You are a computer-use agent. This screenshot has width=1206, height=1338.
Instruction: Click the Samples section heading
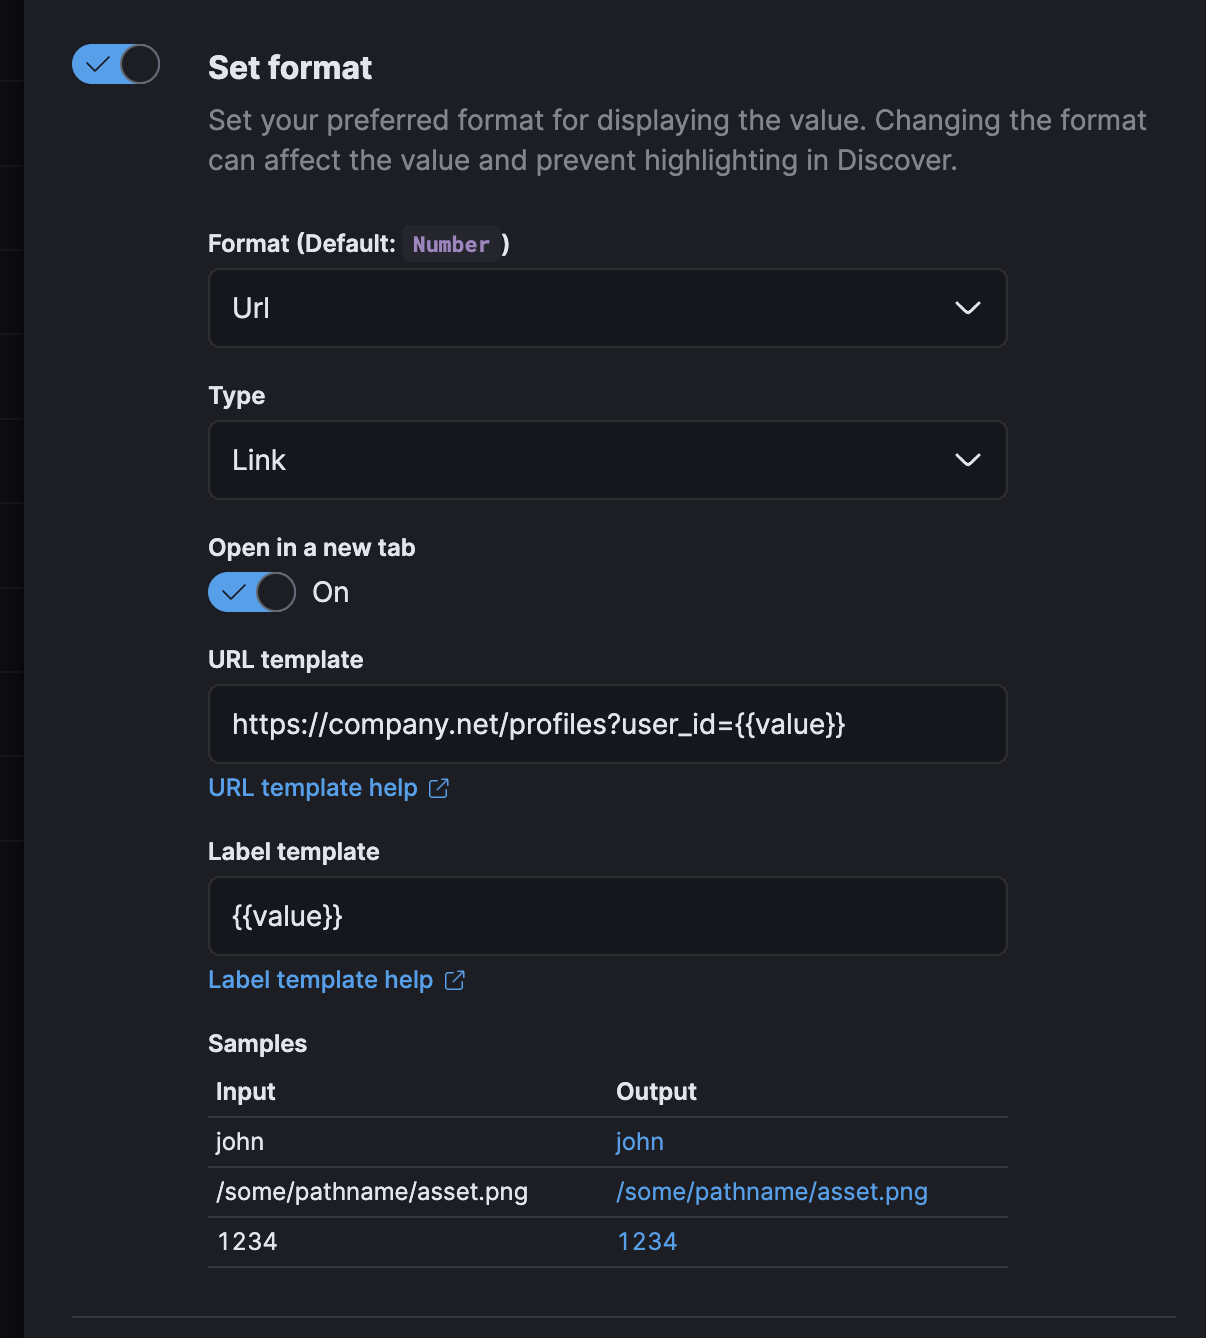(257, 1043)
